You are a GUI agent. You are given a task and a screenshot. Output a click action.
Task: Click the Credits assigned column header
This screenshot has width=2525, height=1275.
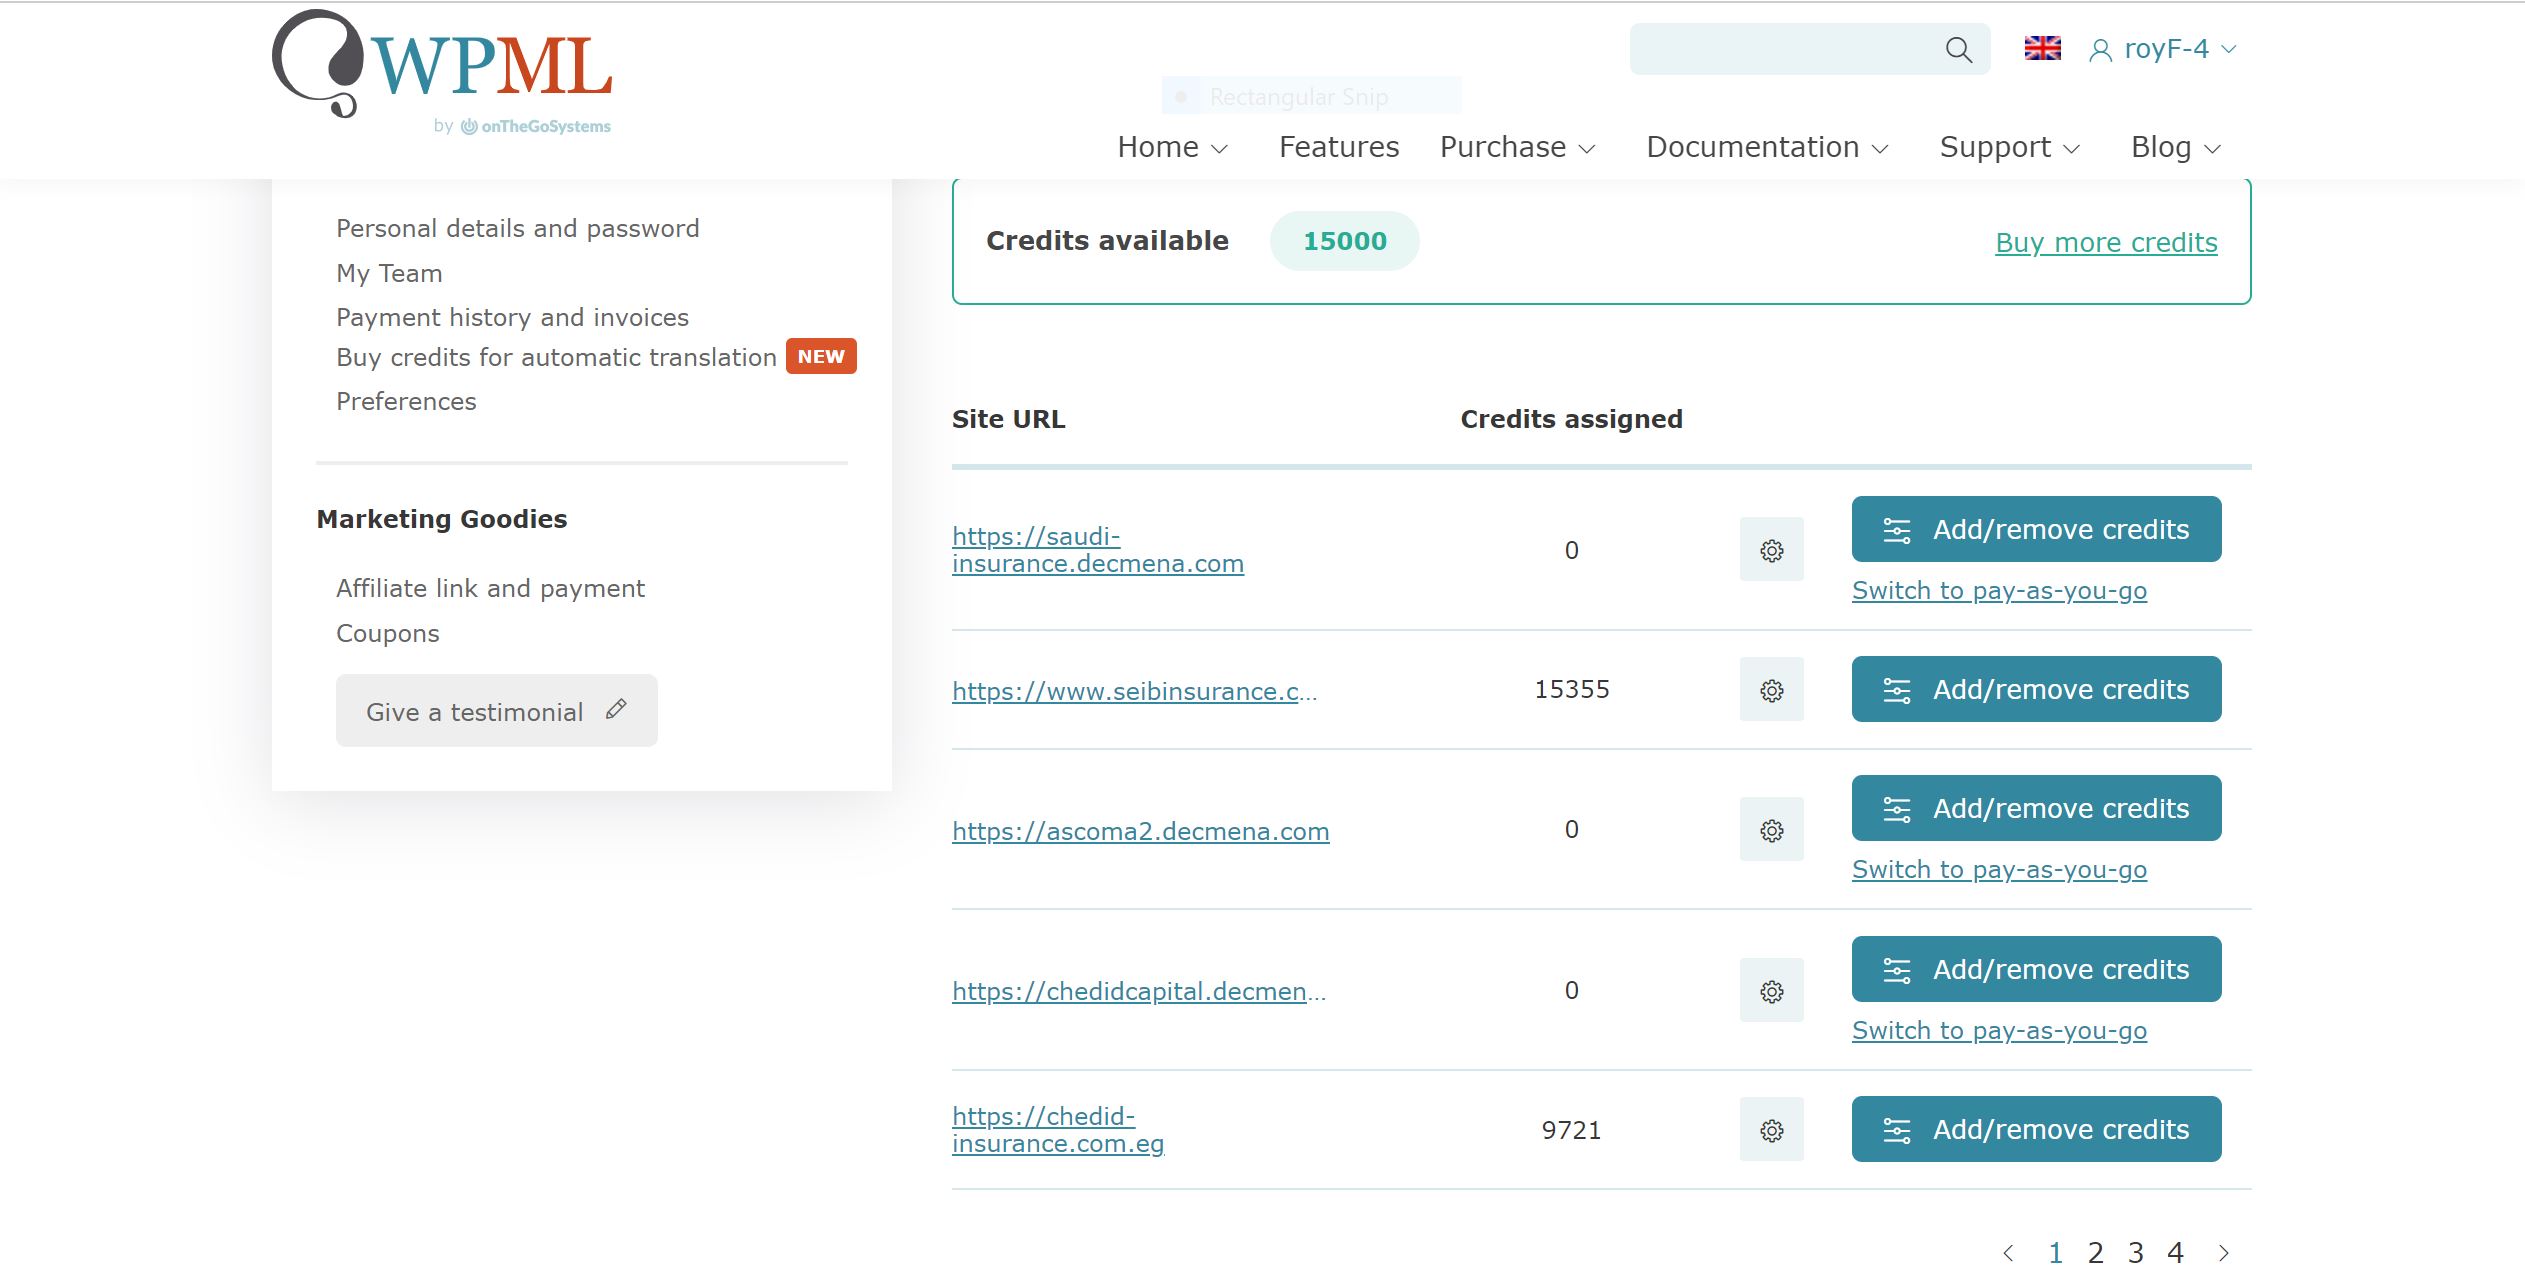1571,419
